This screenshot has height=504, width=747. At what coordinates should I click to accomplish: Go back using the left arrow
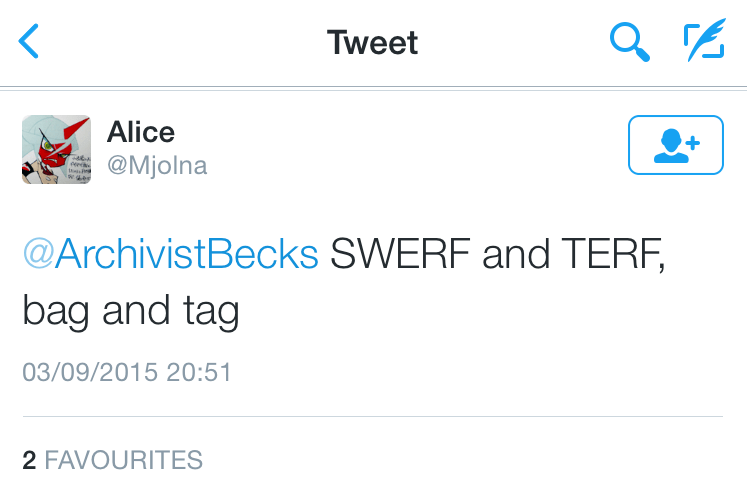pyautogui.click(x=30, y=42)
